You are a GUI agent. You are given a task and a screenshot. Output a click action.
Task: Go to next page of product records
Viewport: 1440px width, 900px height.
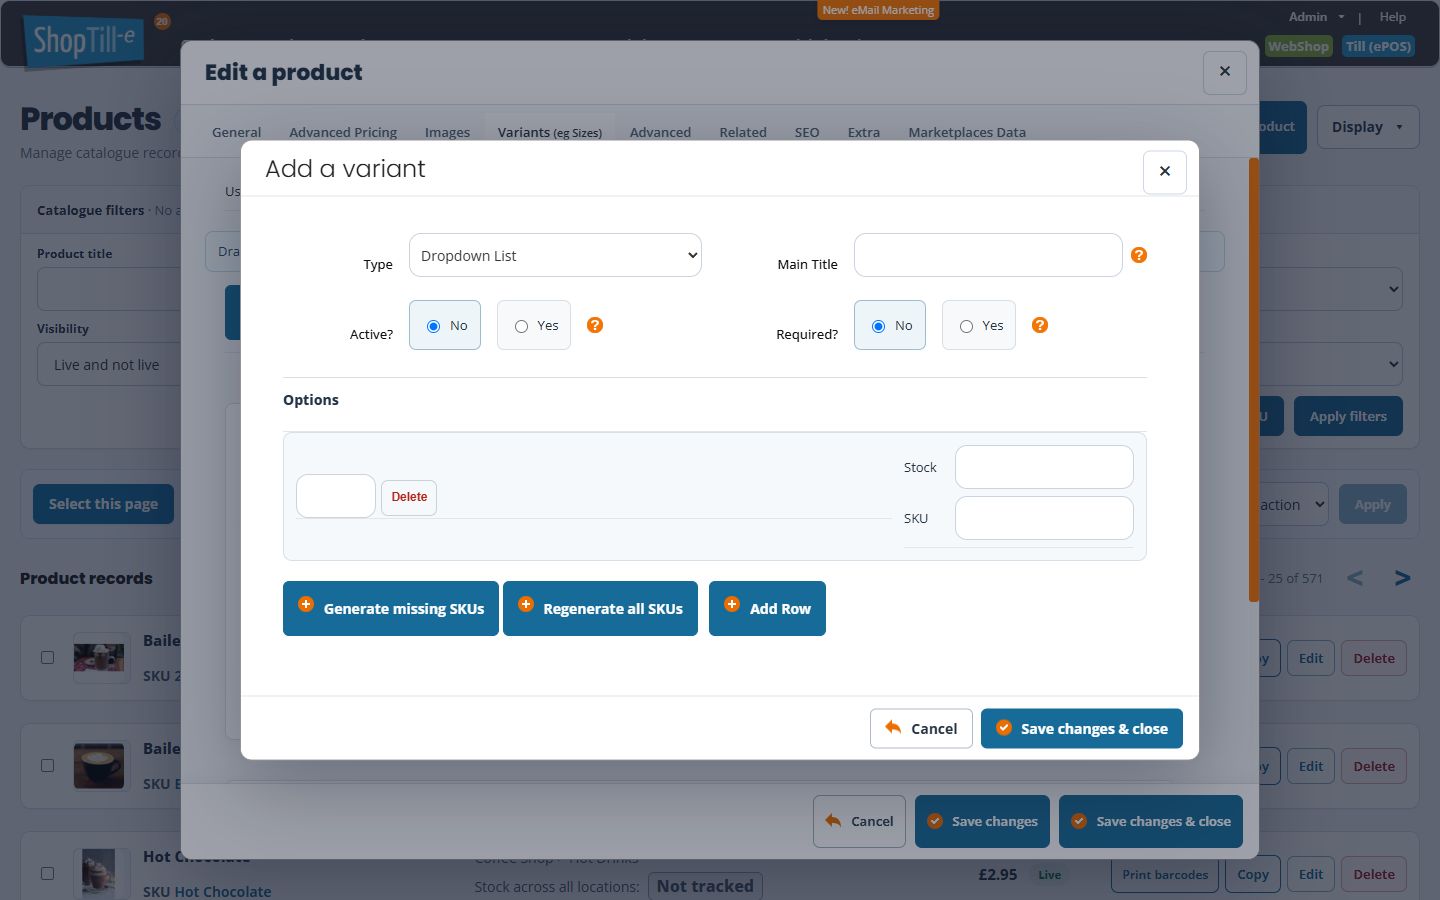(1403, 578)
